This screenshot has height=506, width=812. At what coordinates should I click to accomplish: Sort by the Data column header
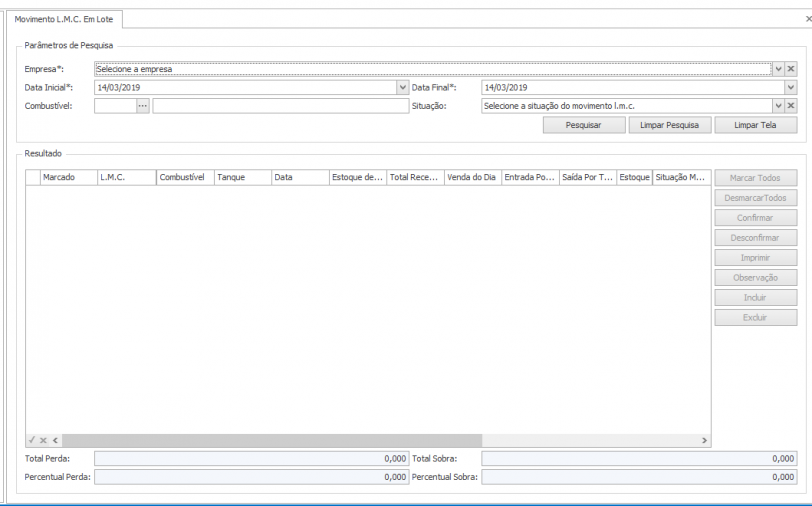pos(300,177)
